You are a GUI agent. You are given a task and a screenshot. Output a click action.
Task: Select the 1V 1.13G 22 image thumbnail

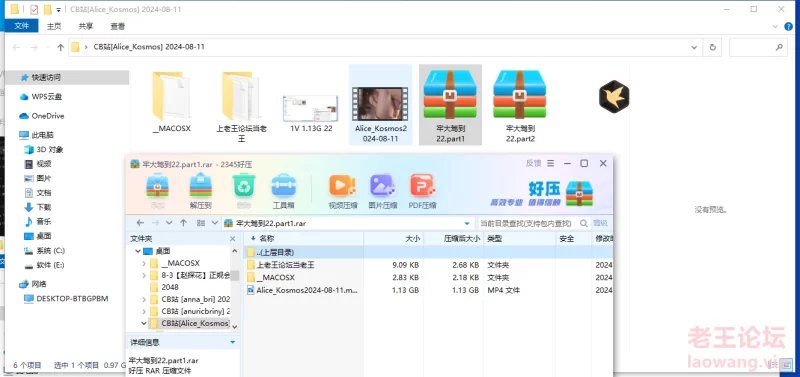coord(311,113)
